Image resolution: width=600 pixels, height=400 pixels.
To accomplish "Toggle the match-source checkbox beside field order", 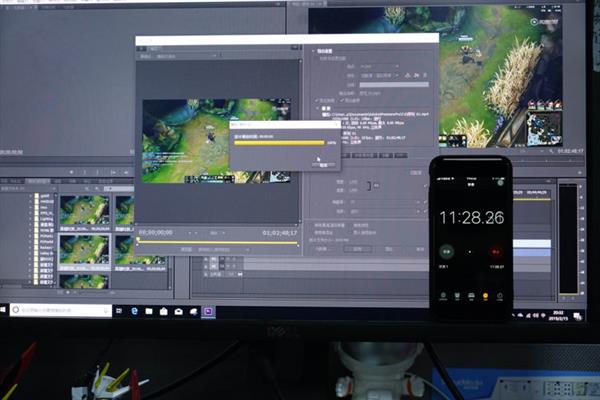I will [425, 211].
